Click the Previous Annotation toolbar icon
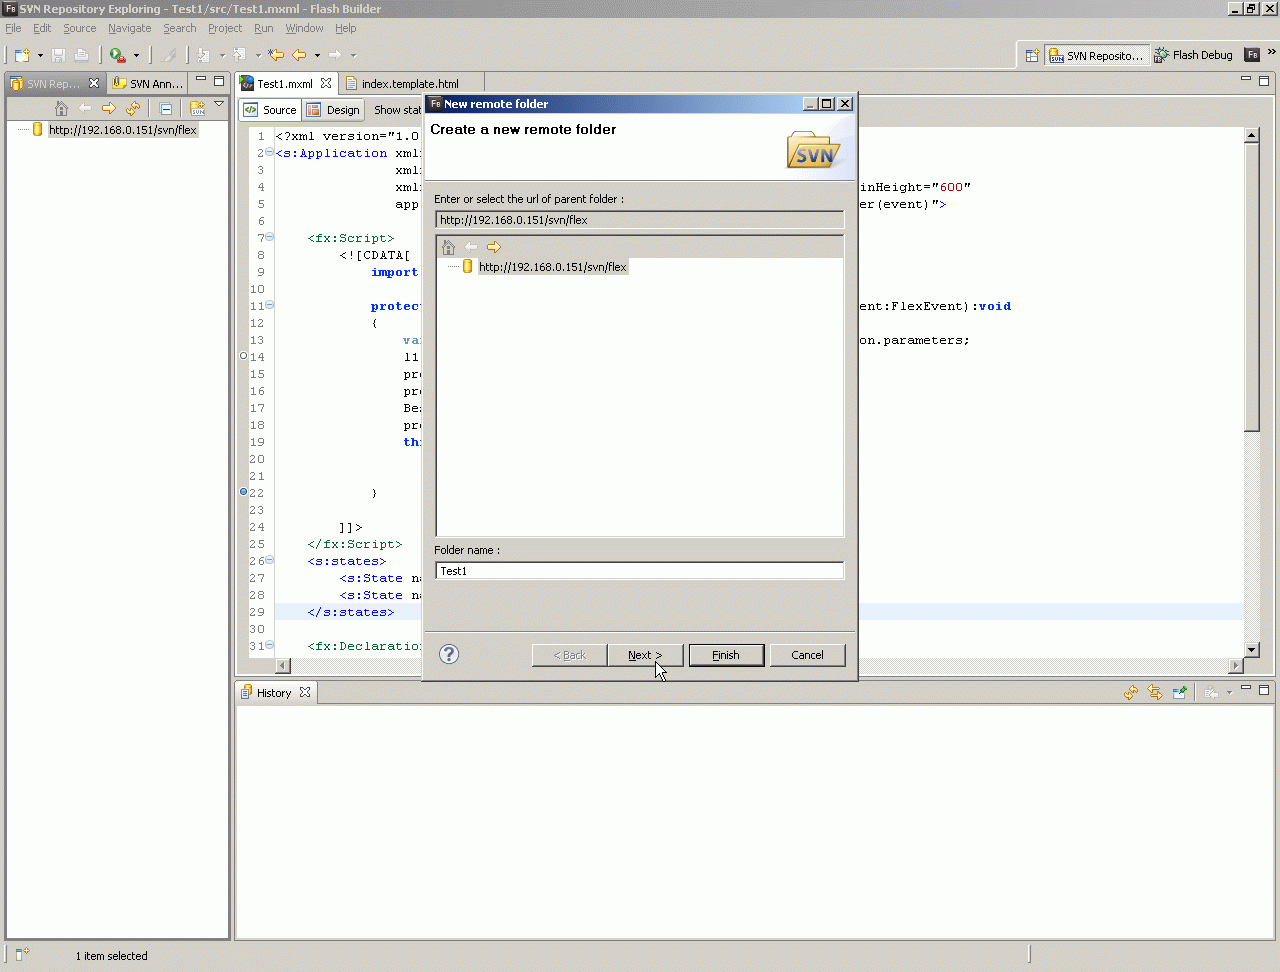Image resolution: width=1280 pixels, height=972 pixels. point(240,55)
